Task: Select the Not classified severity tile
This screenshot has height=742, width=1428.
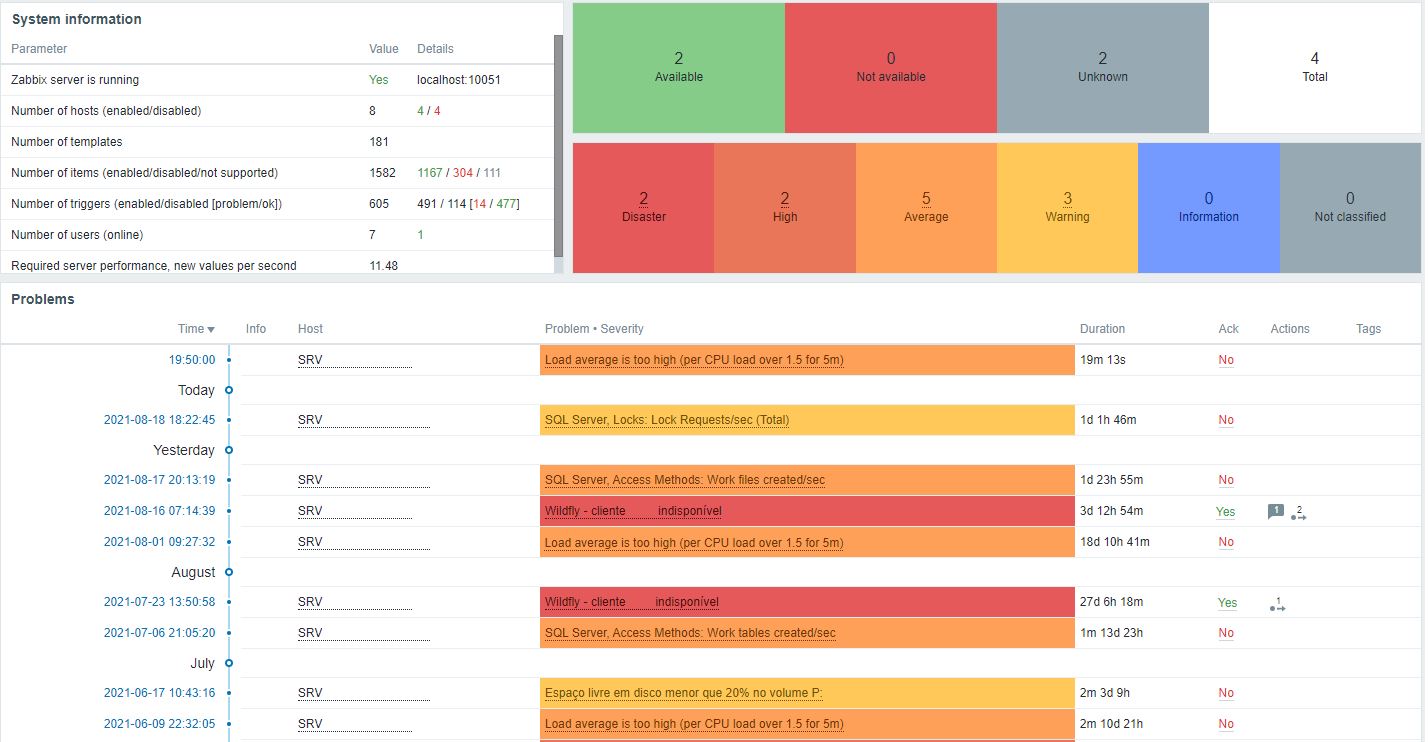Action: pyautogui.click(x=1350, y=207)
